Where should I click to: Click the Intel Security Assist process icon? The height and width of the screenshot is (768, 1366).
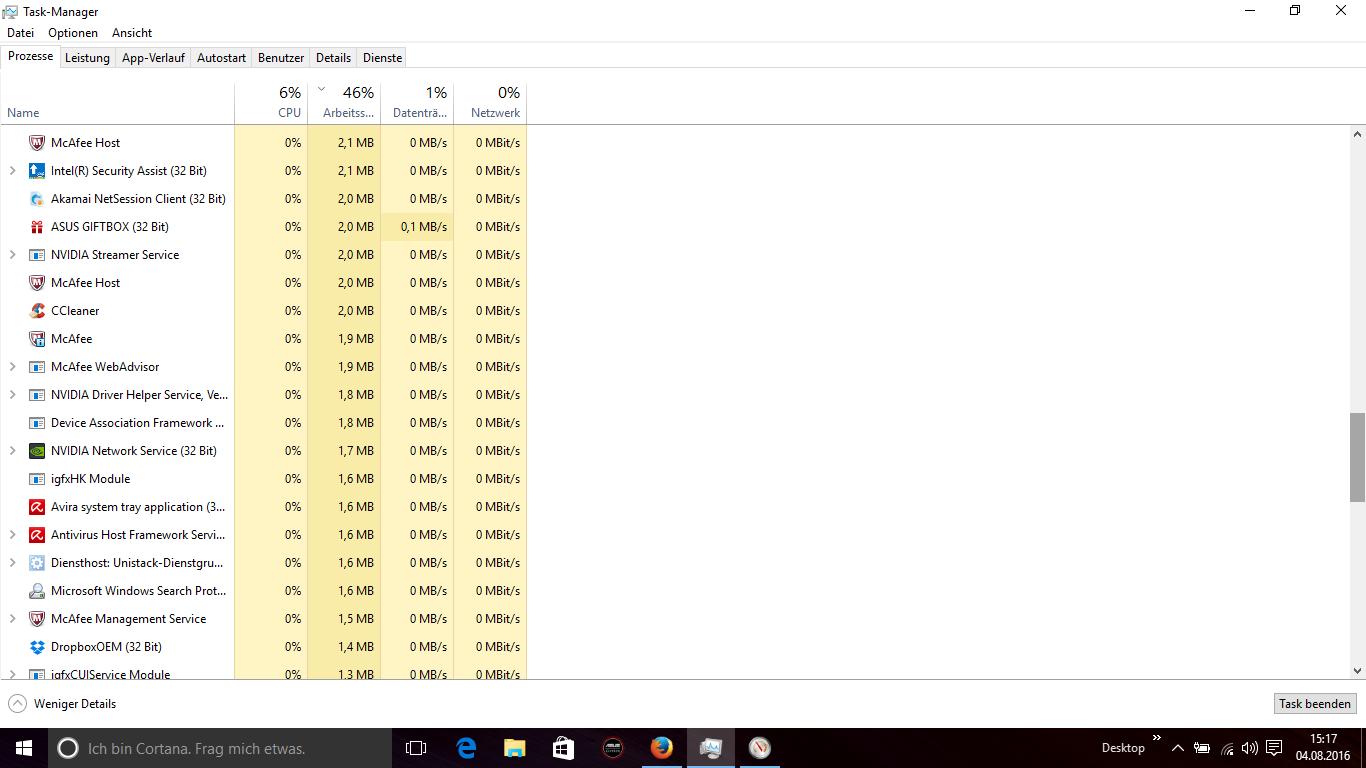coord(37,171)
